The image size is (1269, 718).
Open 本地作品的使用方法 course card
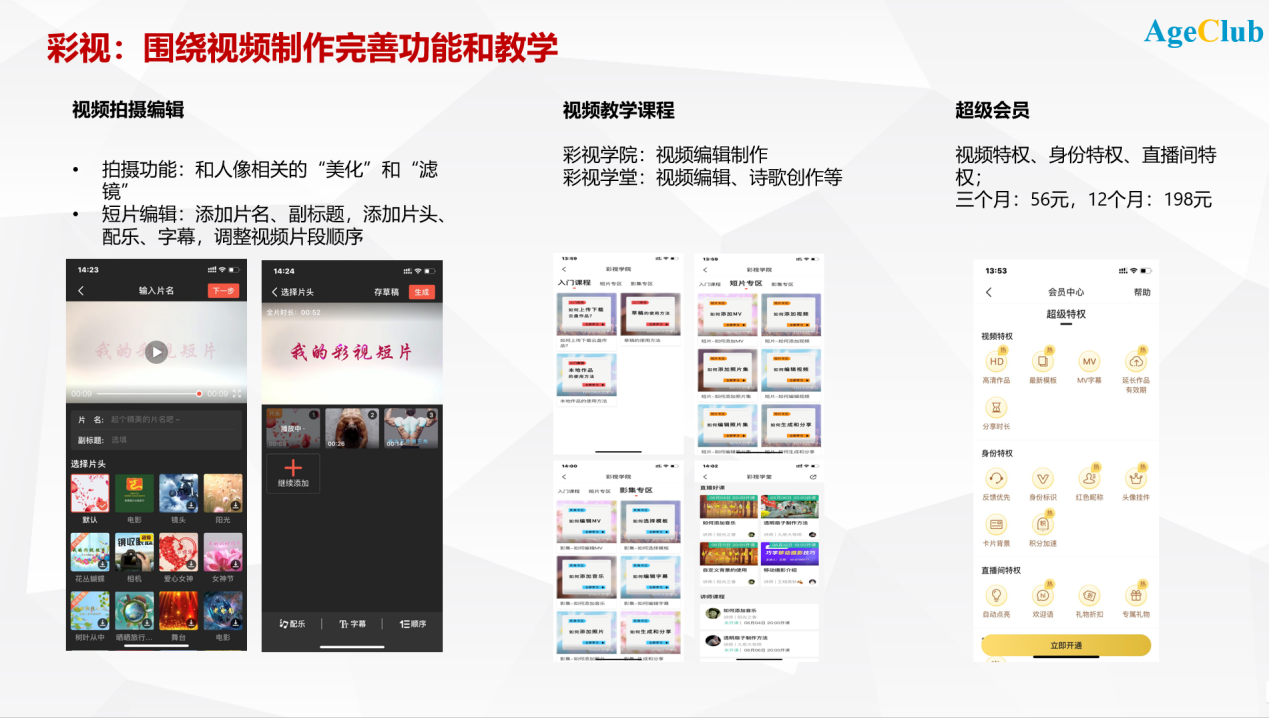(587, 378)
